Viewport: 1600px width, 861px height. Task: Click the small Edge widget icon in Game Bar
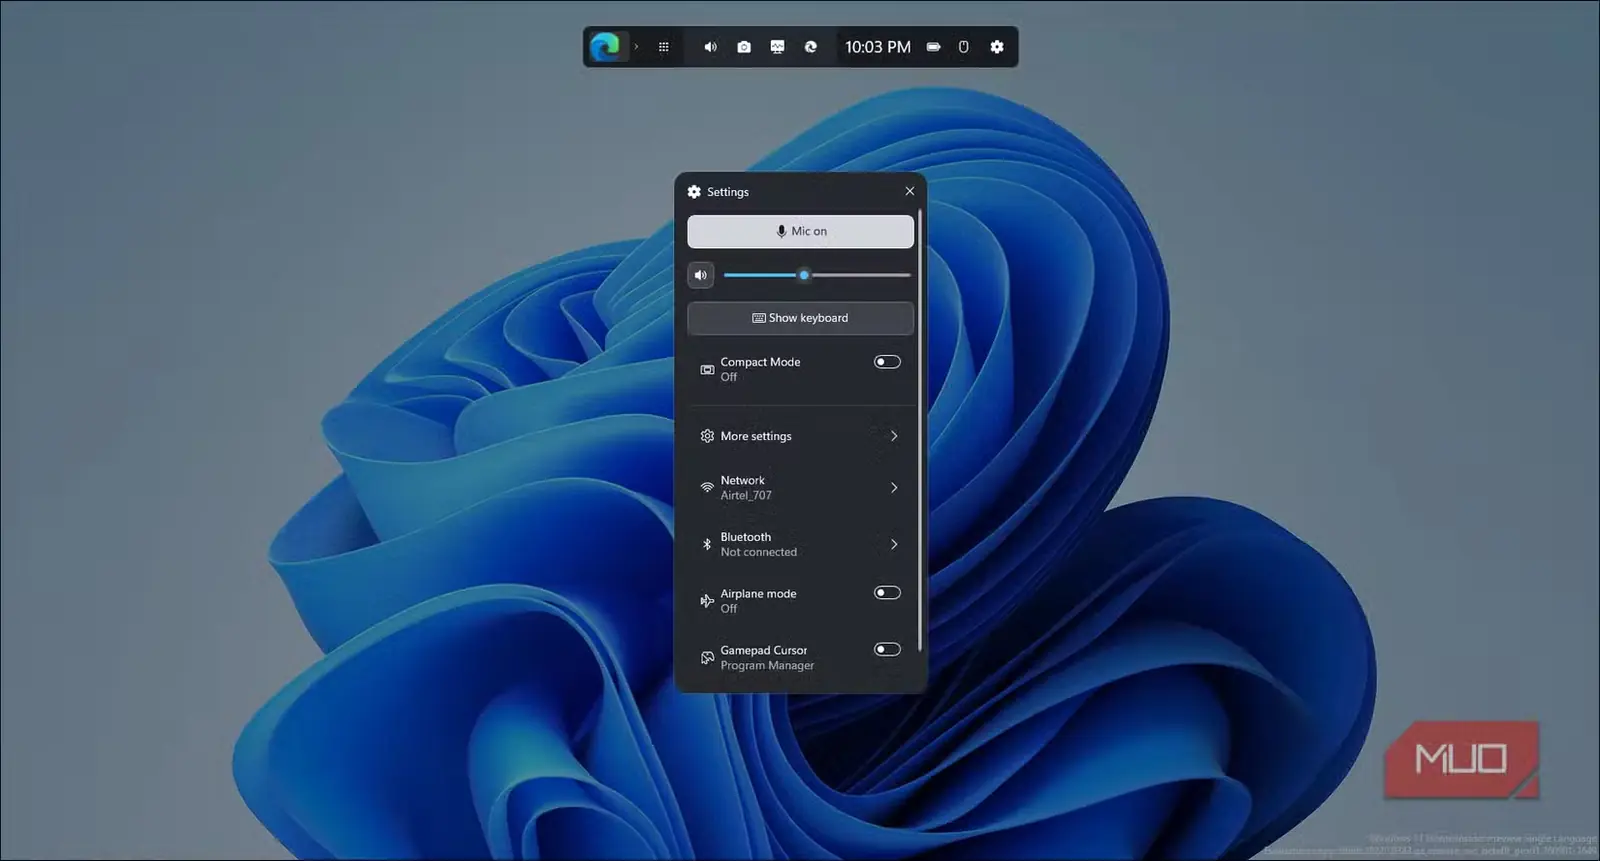click(811, 47)
